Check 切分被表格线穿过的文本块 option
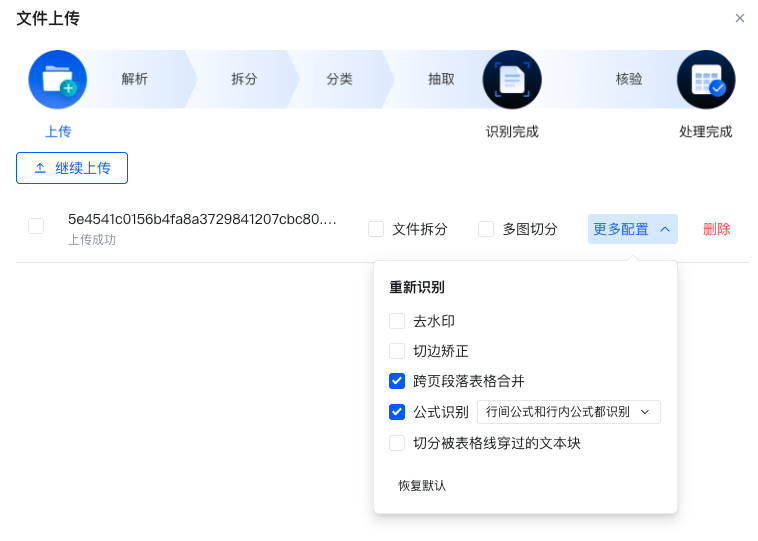Image resolution: width=758 pixels, height=541 pixels. 397,443
